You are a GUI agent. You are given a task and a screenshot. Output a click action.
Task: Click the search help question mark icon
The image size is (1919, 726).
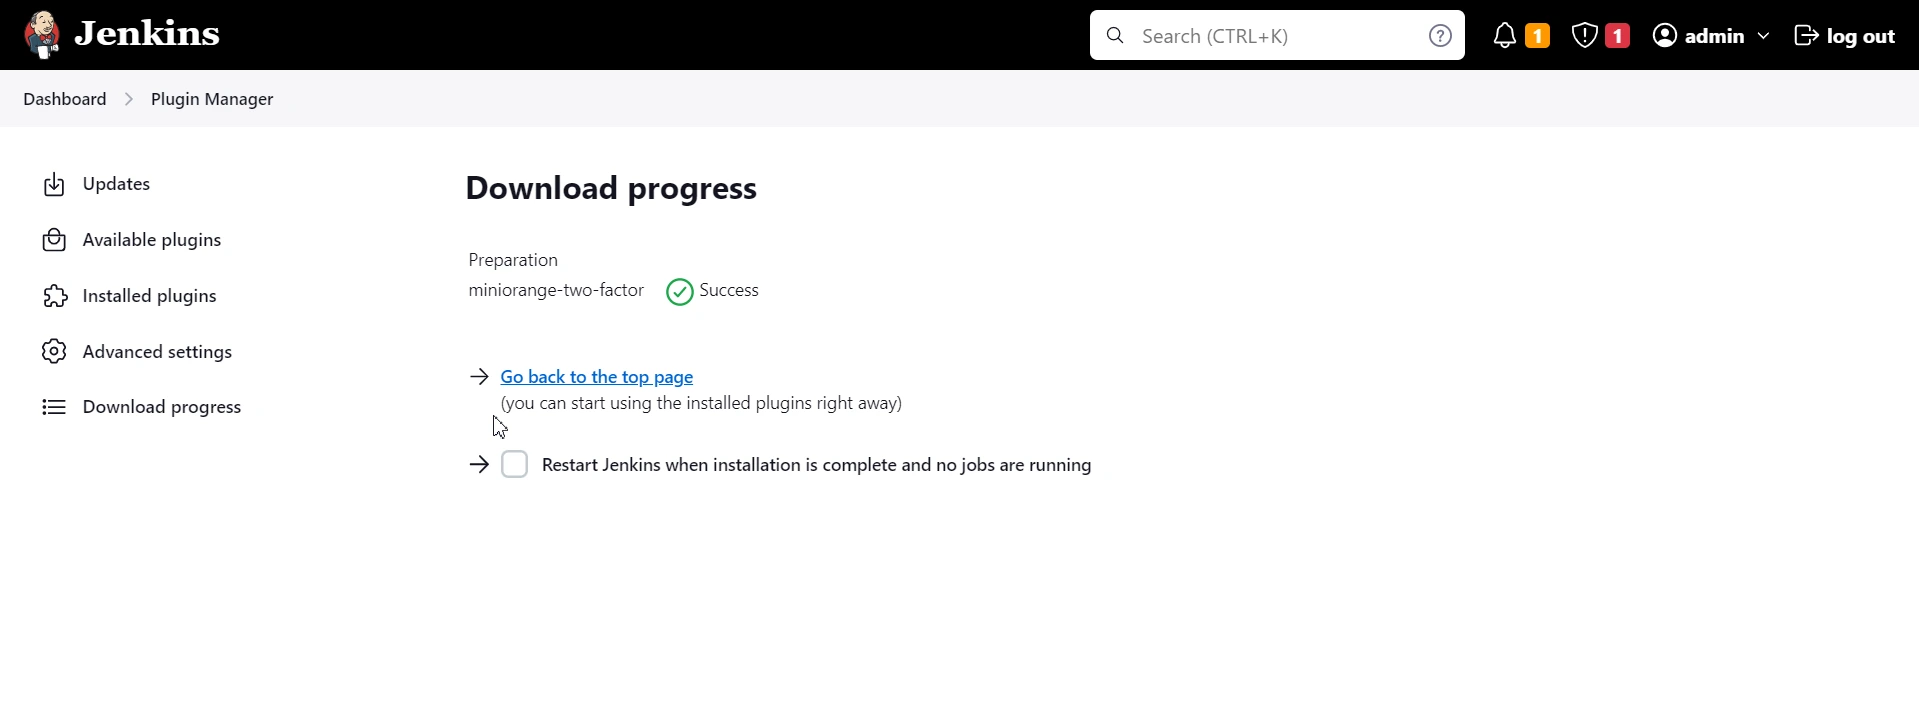(1440, 36)
